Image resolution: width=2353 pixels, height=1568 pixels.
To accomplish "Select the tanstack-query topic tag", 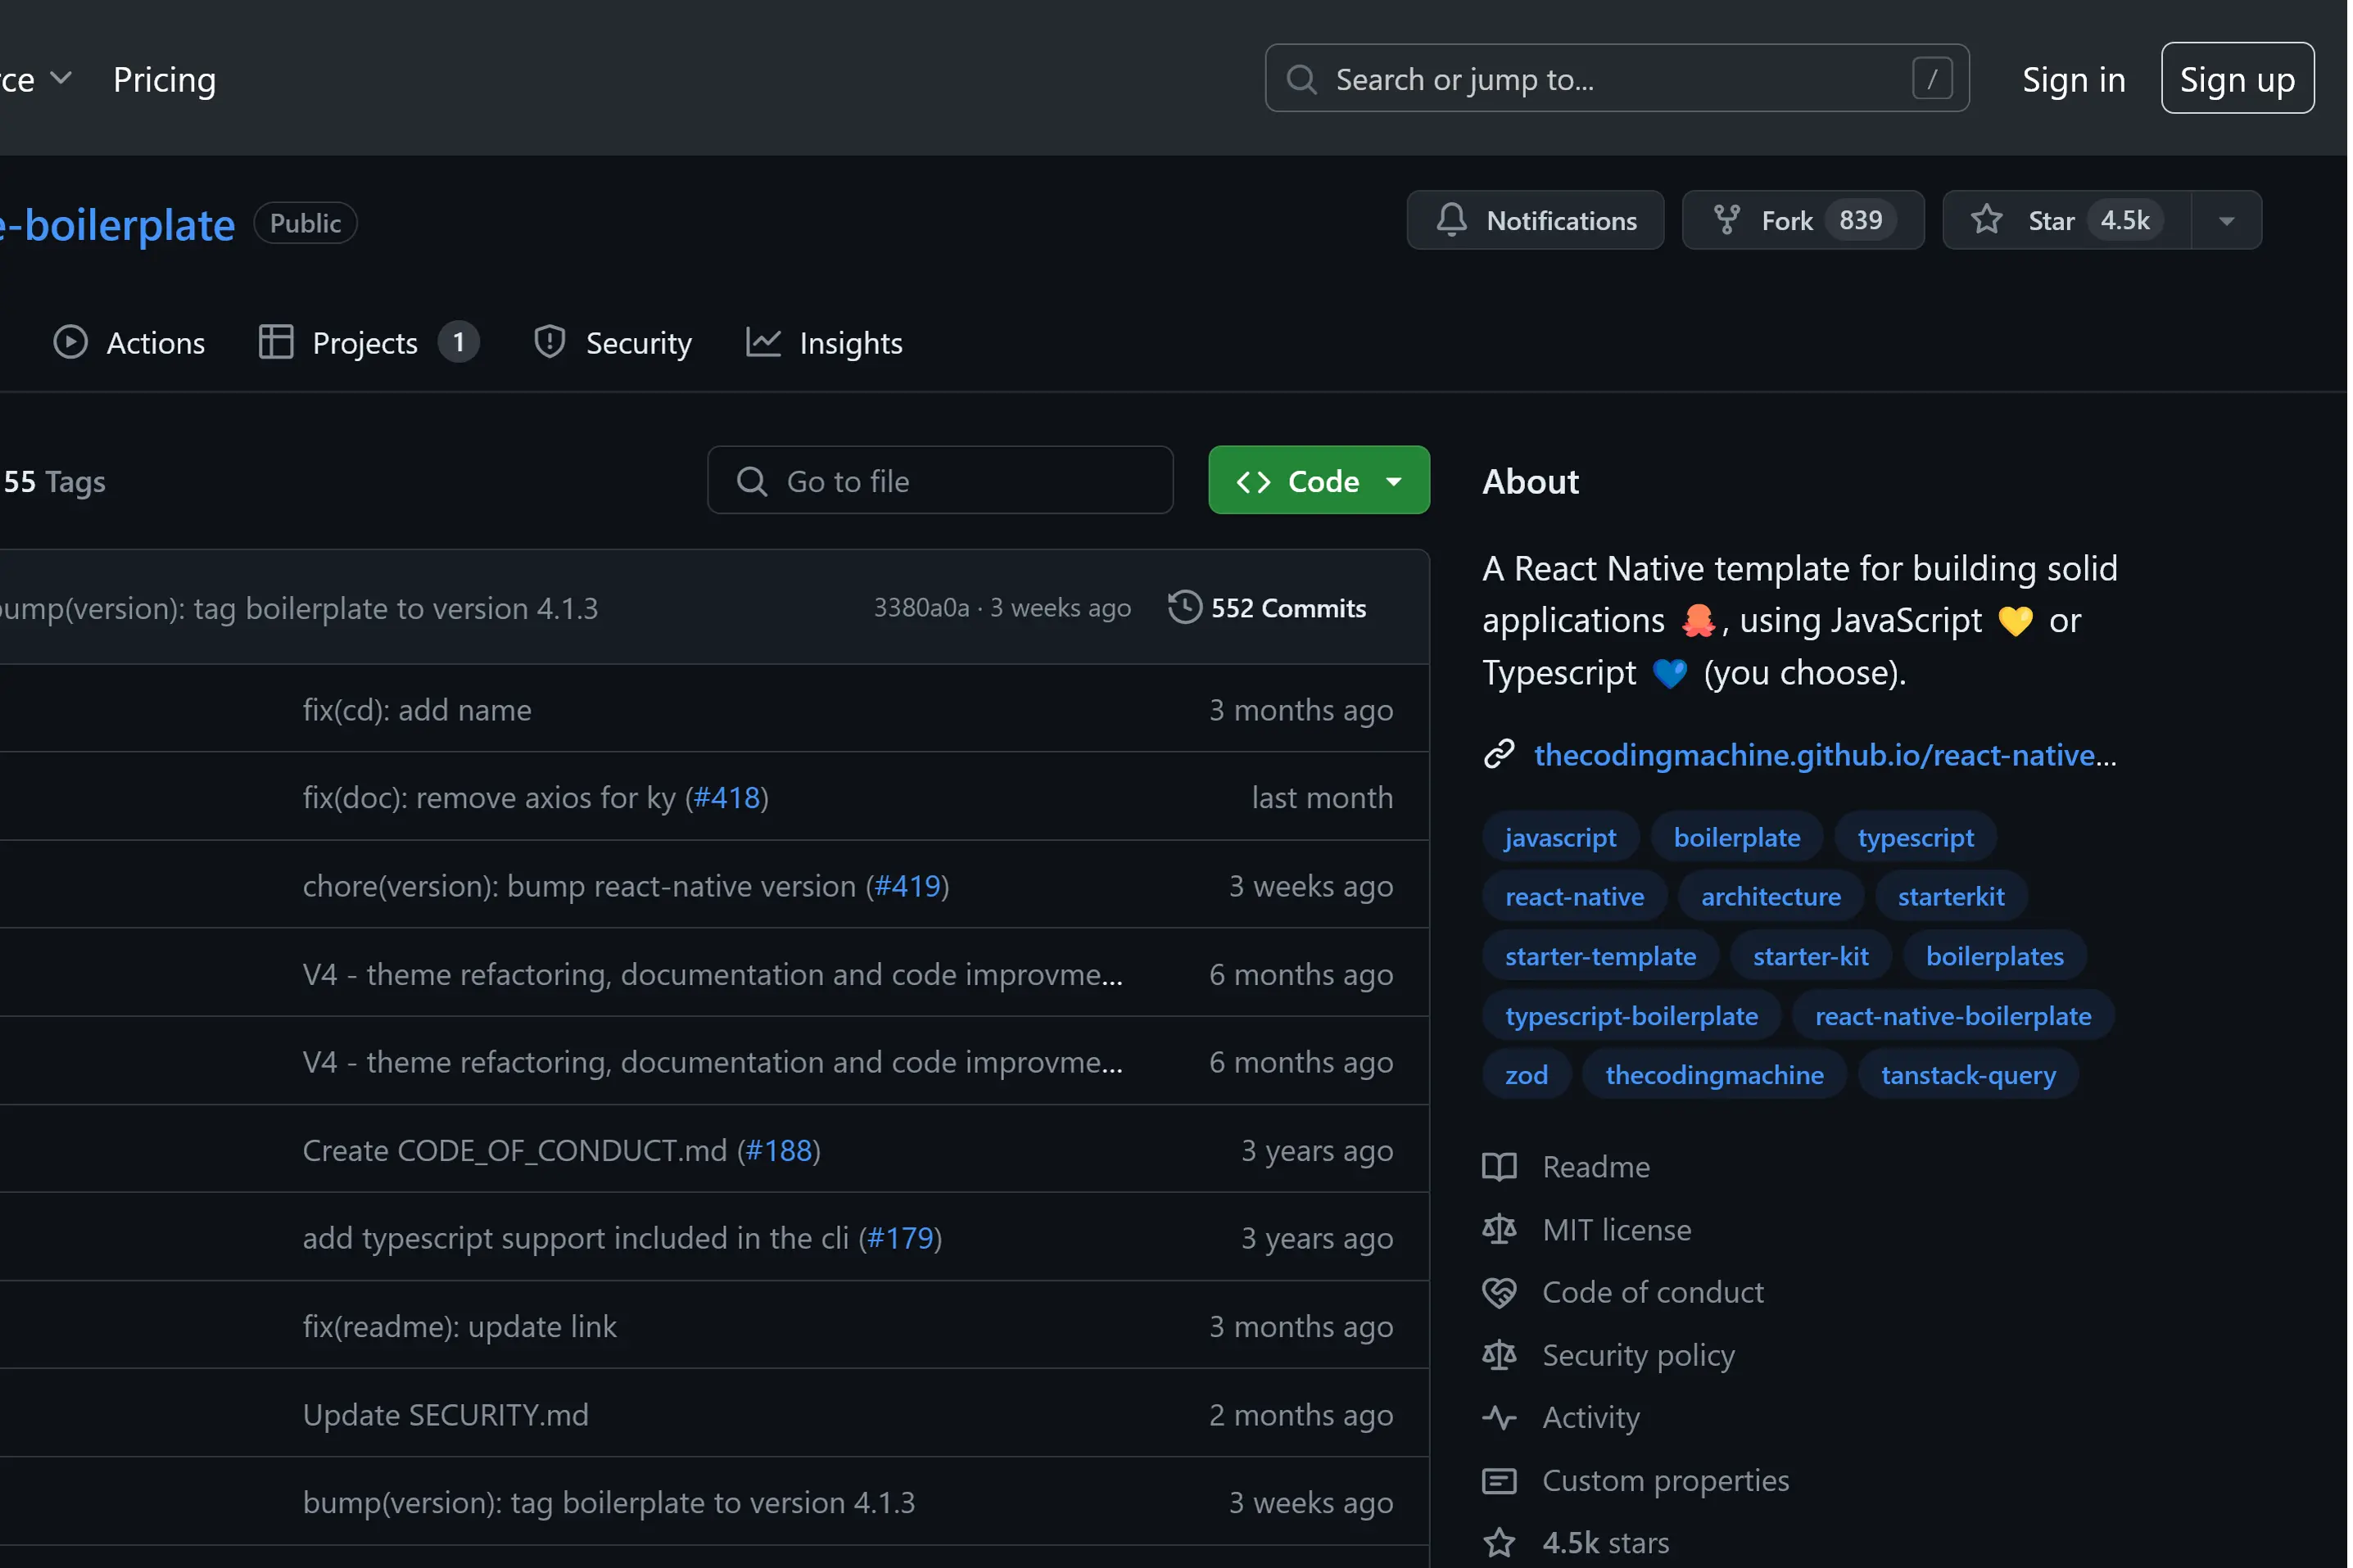I will coord(1967,1075).
